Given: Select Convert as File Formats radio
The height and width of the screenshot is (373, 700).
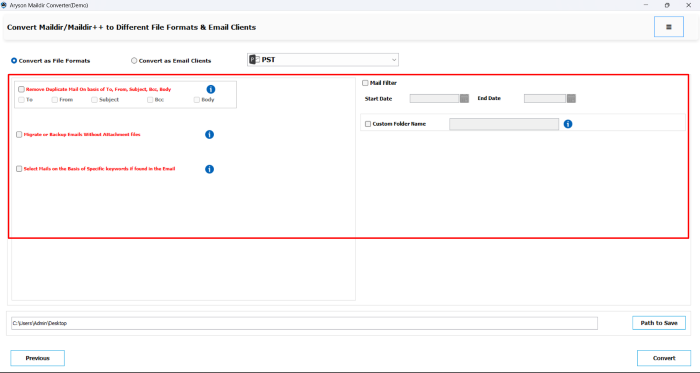Looking at the screenshot, I should click(x=14, y=61).
